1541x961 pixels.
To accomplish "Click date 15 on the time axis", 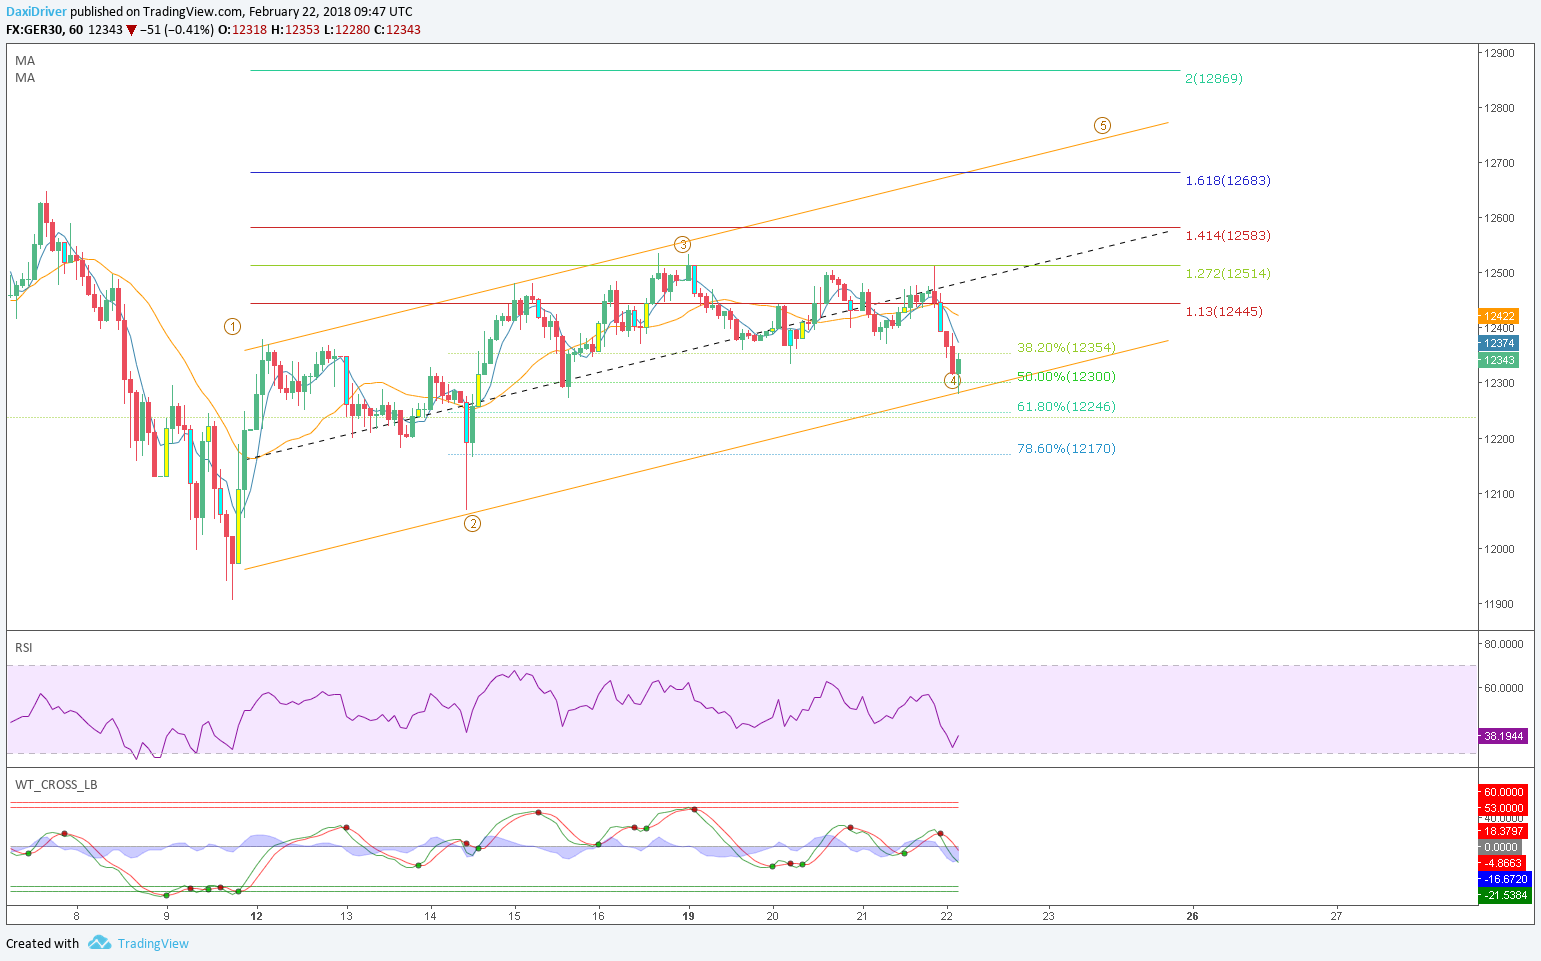I will pyautogui.click(x=514, y=915).
